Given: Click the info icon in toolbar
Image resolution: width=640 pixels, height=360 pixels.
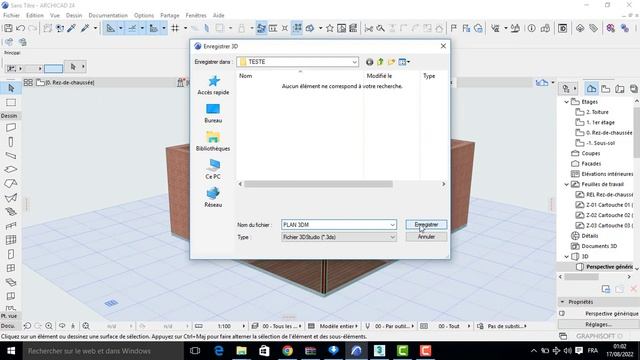Looking at the screenshot, I should click(531, 28).
